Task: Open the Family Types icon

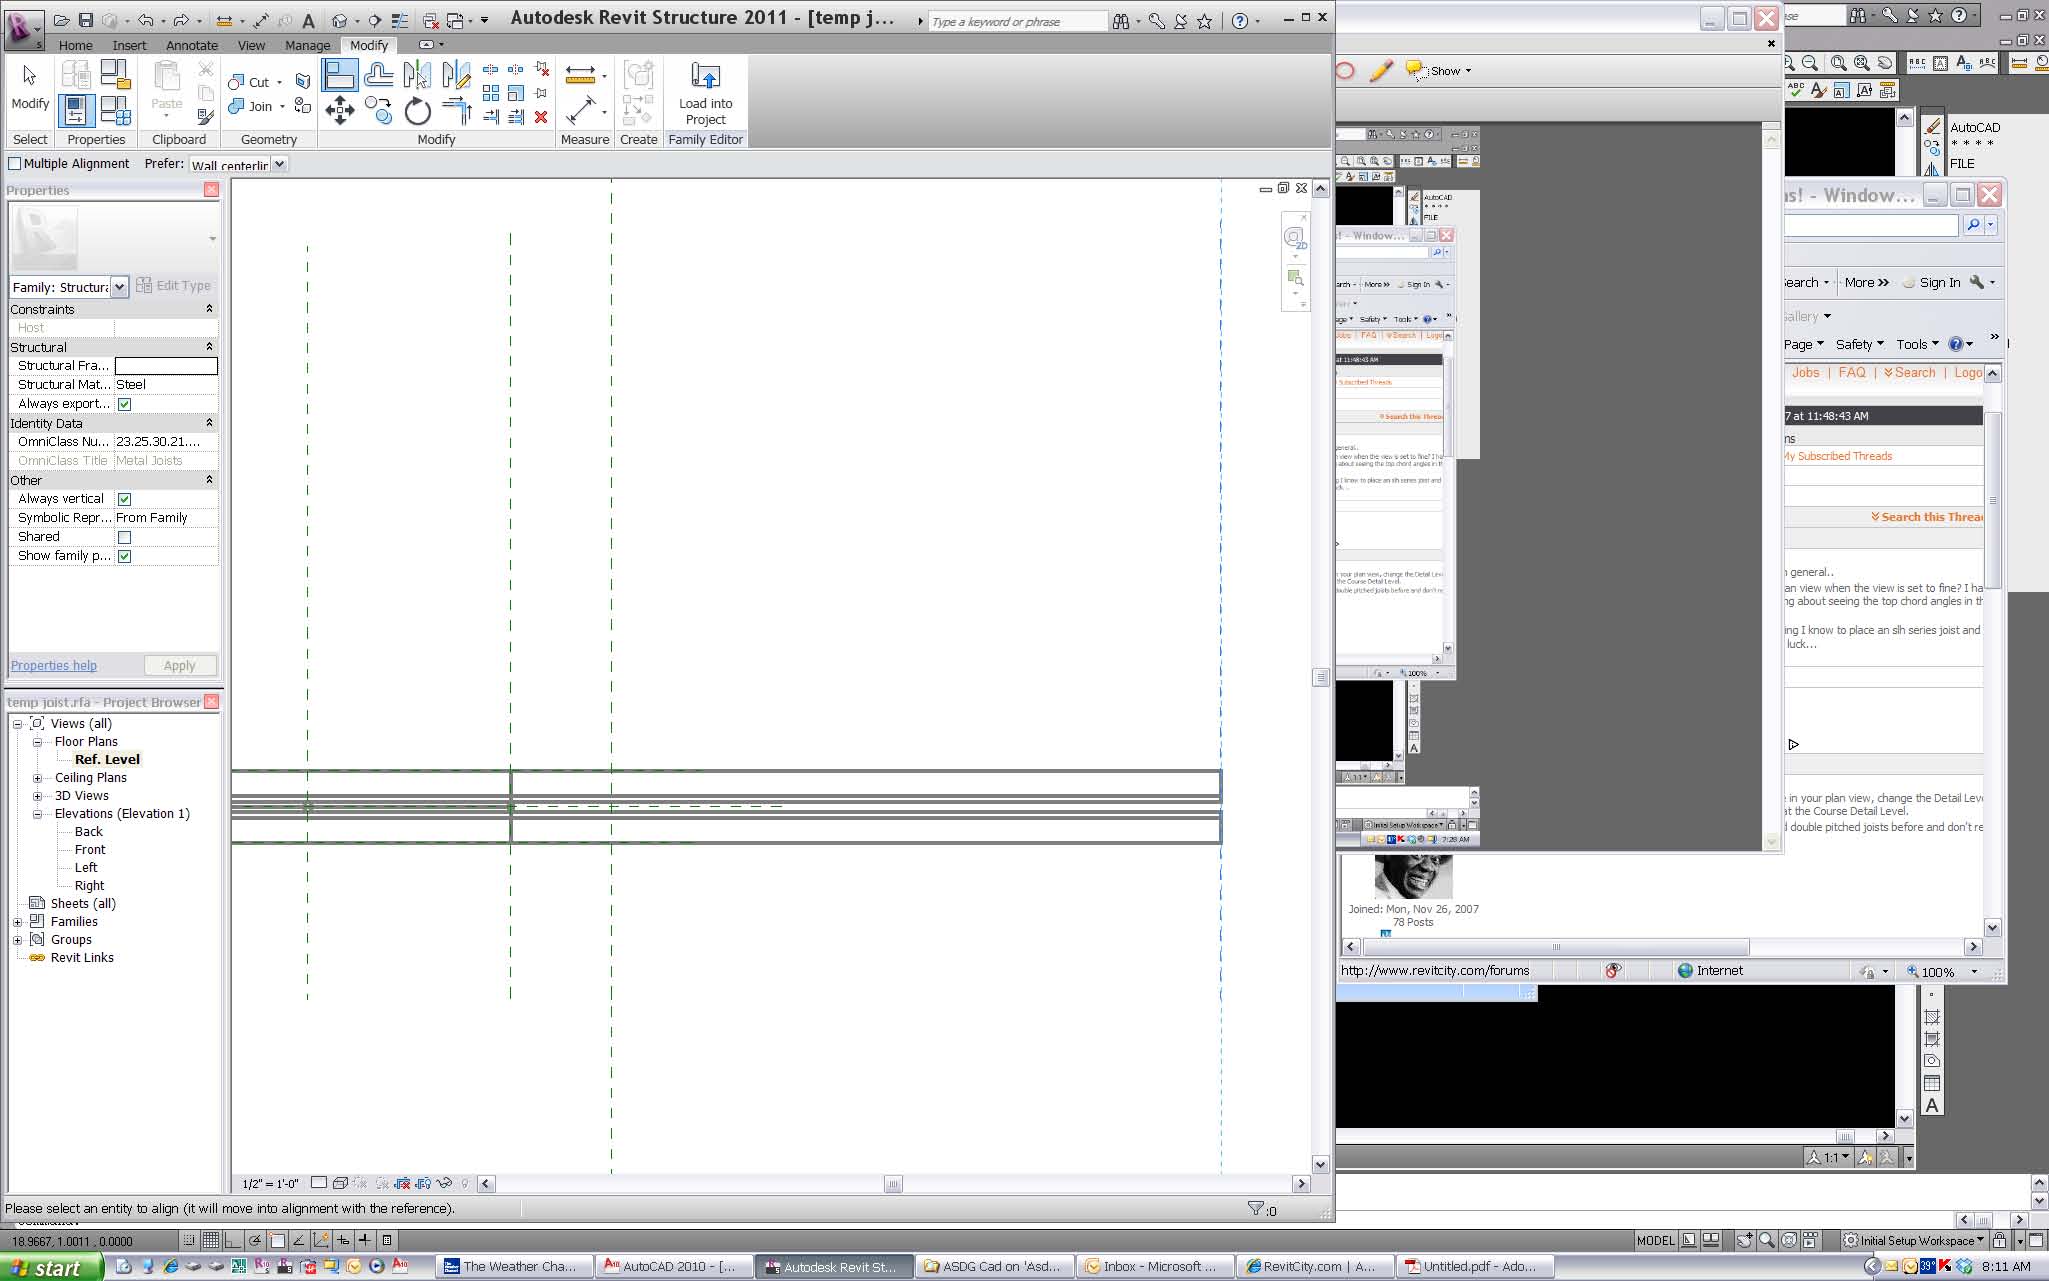Action: (115, 110)
